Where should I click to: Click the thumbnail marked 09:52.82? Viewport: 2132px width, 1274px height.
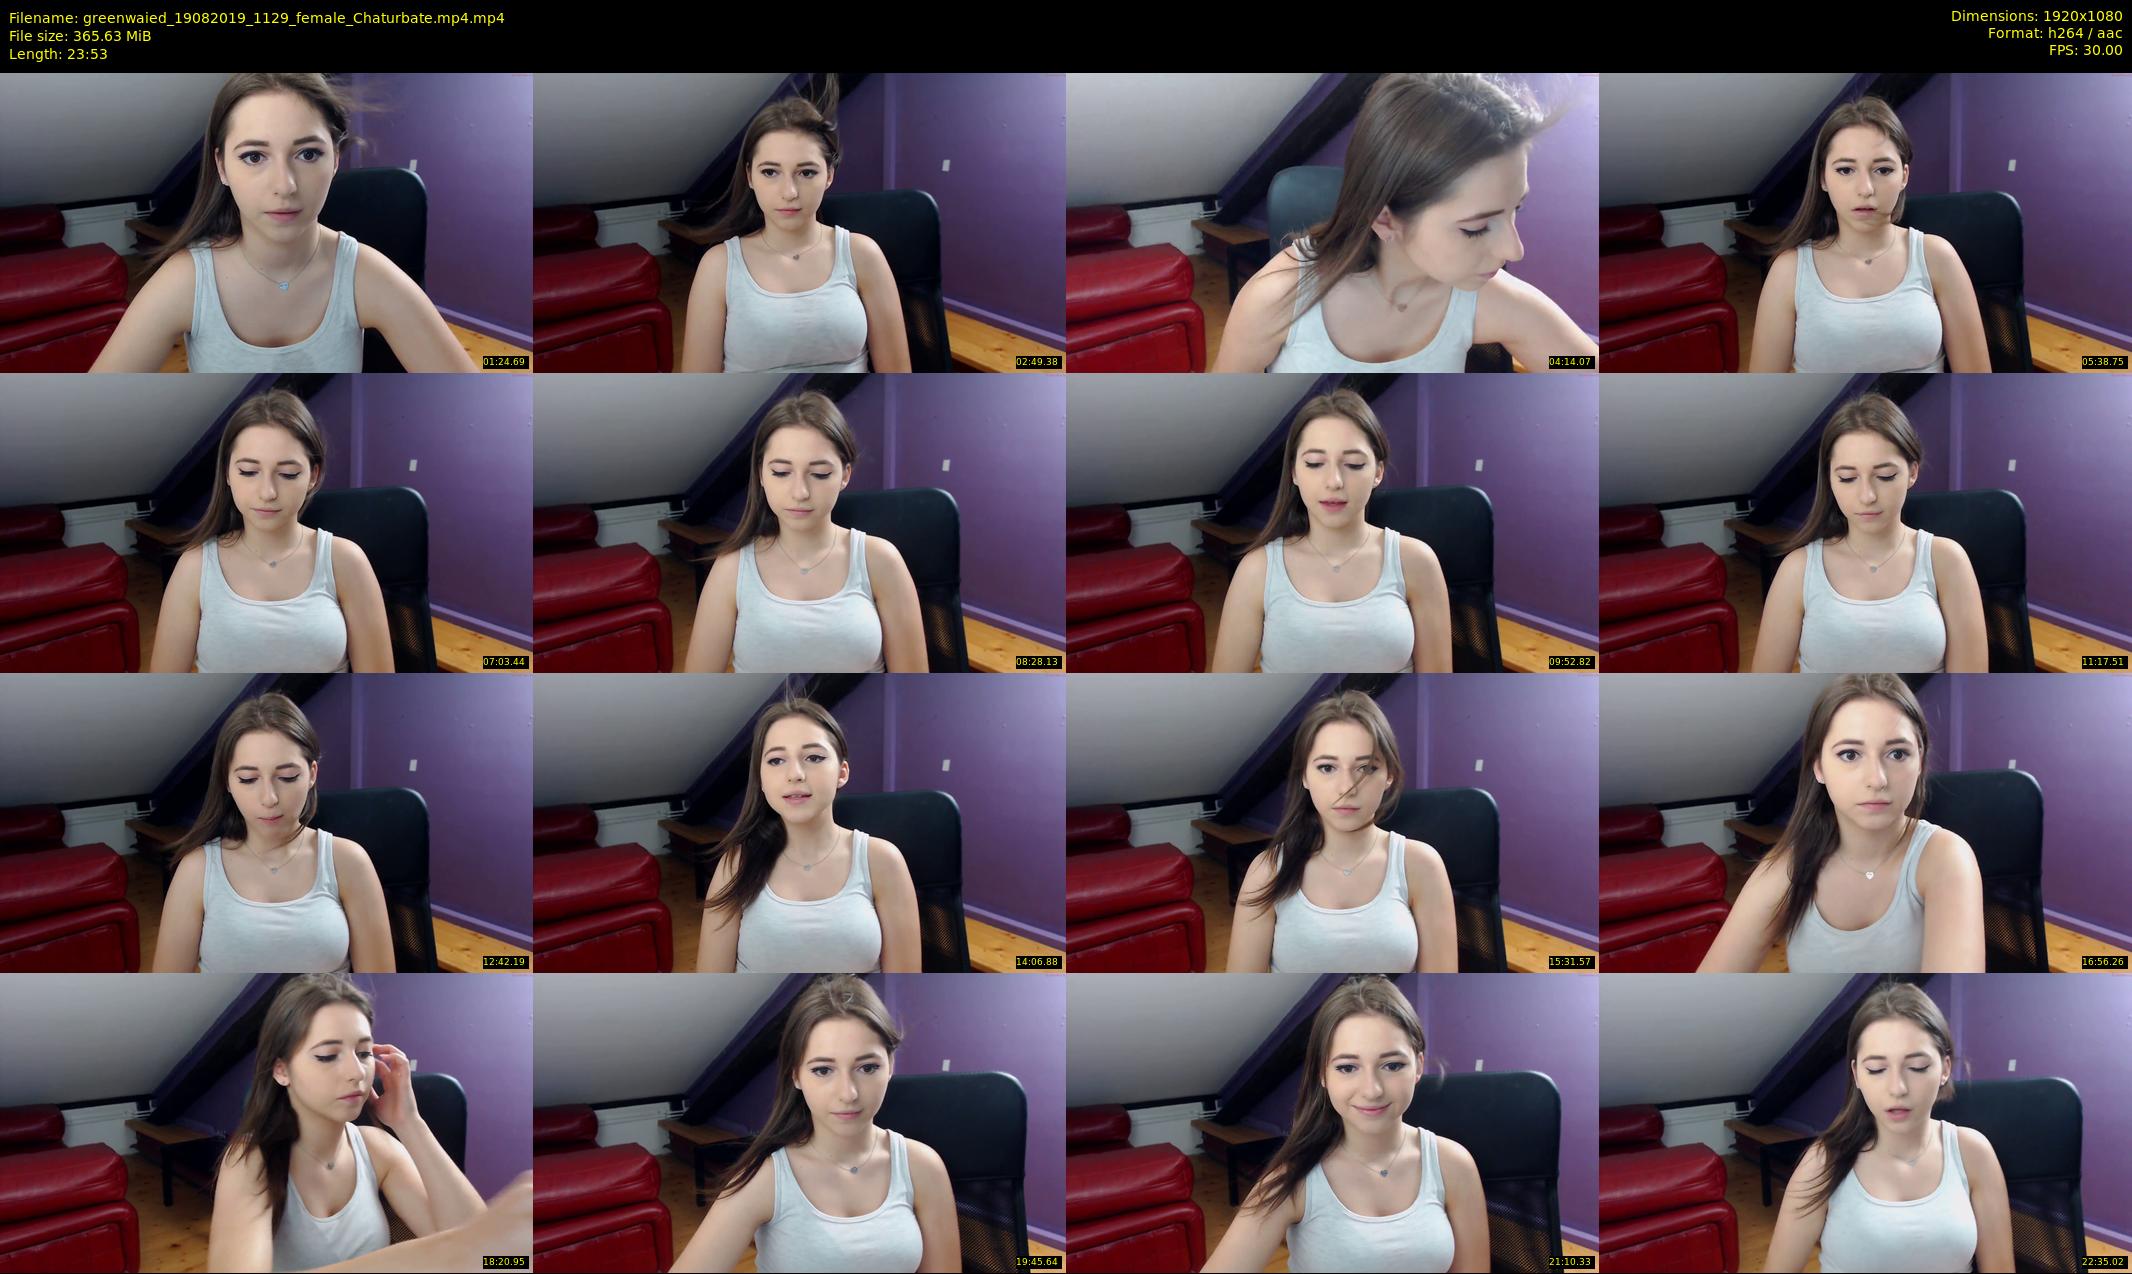tap(1332, 522)
